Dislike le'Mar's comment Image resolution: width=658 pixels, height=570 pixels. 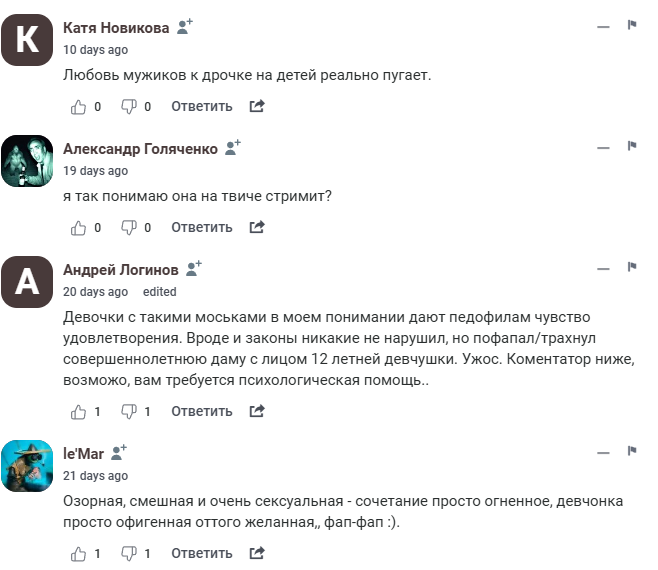point(129,553)
